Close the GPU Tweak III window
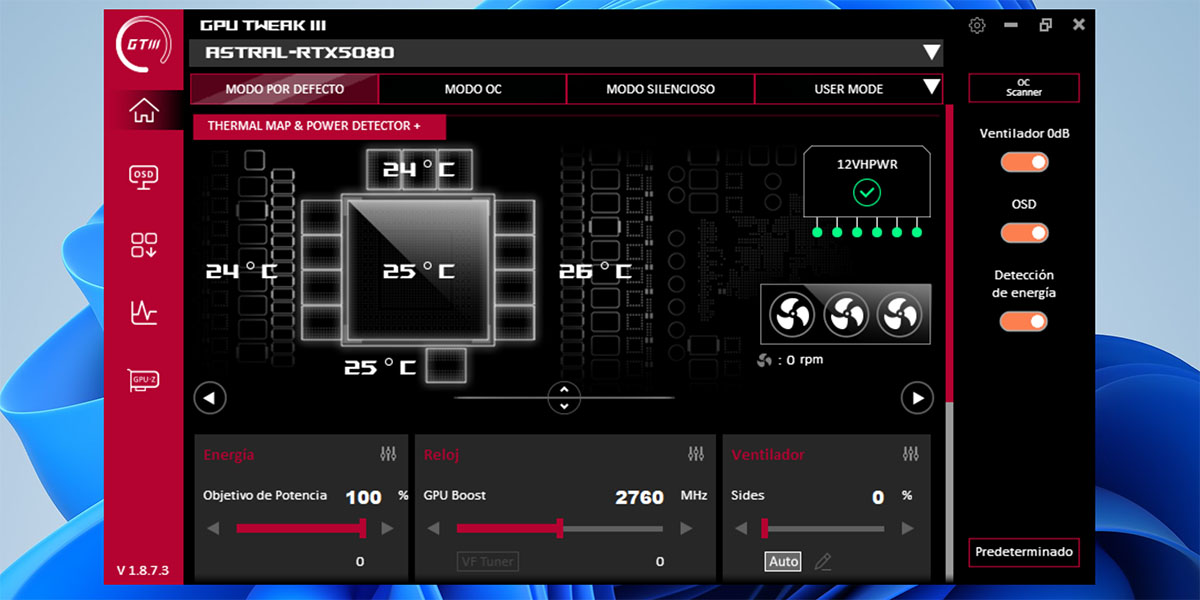This screenshot has height=600, width=1200. point(1079,25)
